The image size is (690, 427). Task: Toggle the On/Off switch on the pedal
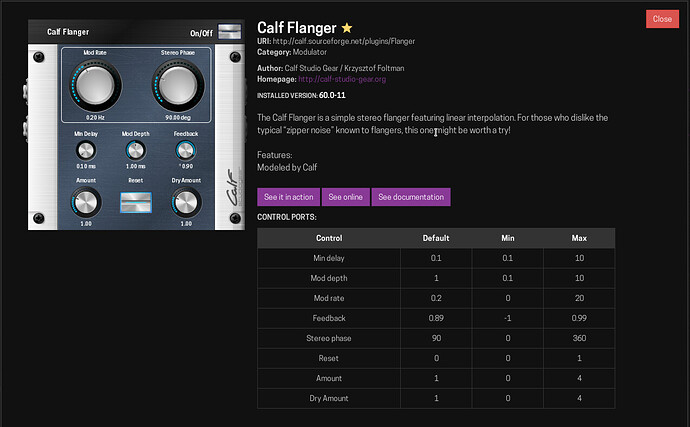[x=229, y=32]
